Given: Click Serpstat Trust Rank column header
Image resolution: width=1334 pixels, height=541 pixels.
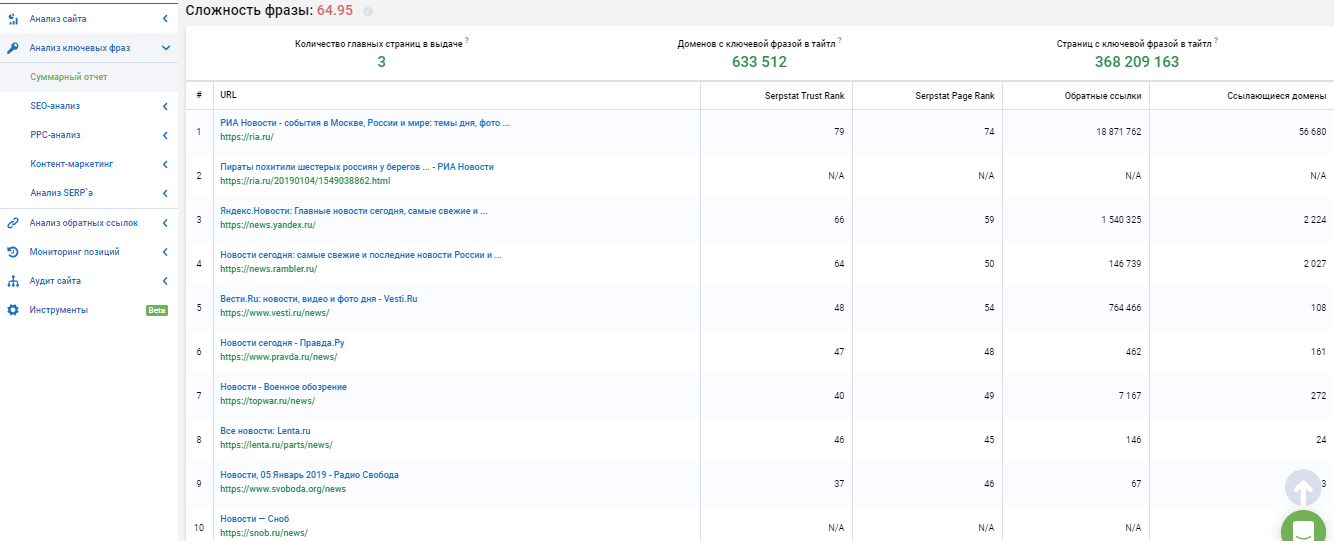Looking at the screenshot, I should [x=807, y=96].
